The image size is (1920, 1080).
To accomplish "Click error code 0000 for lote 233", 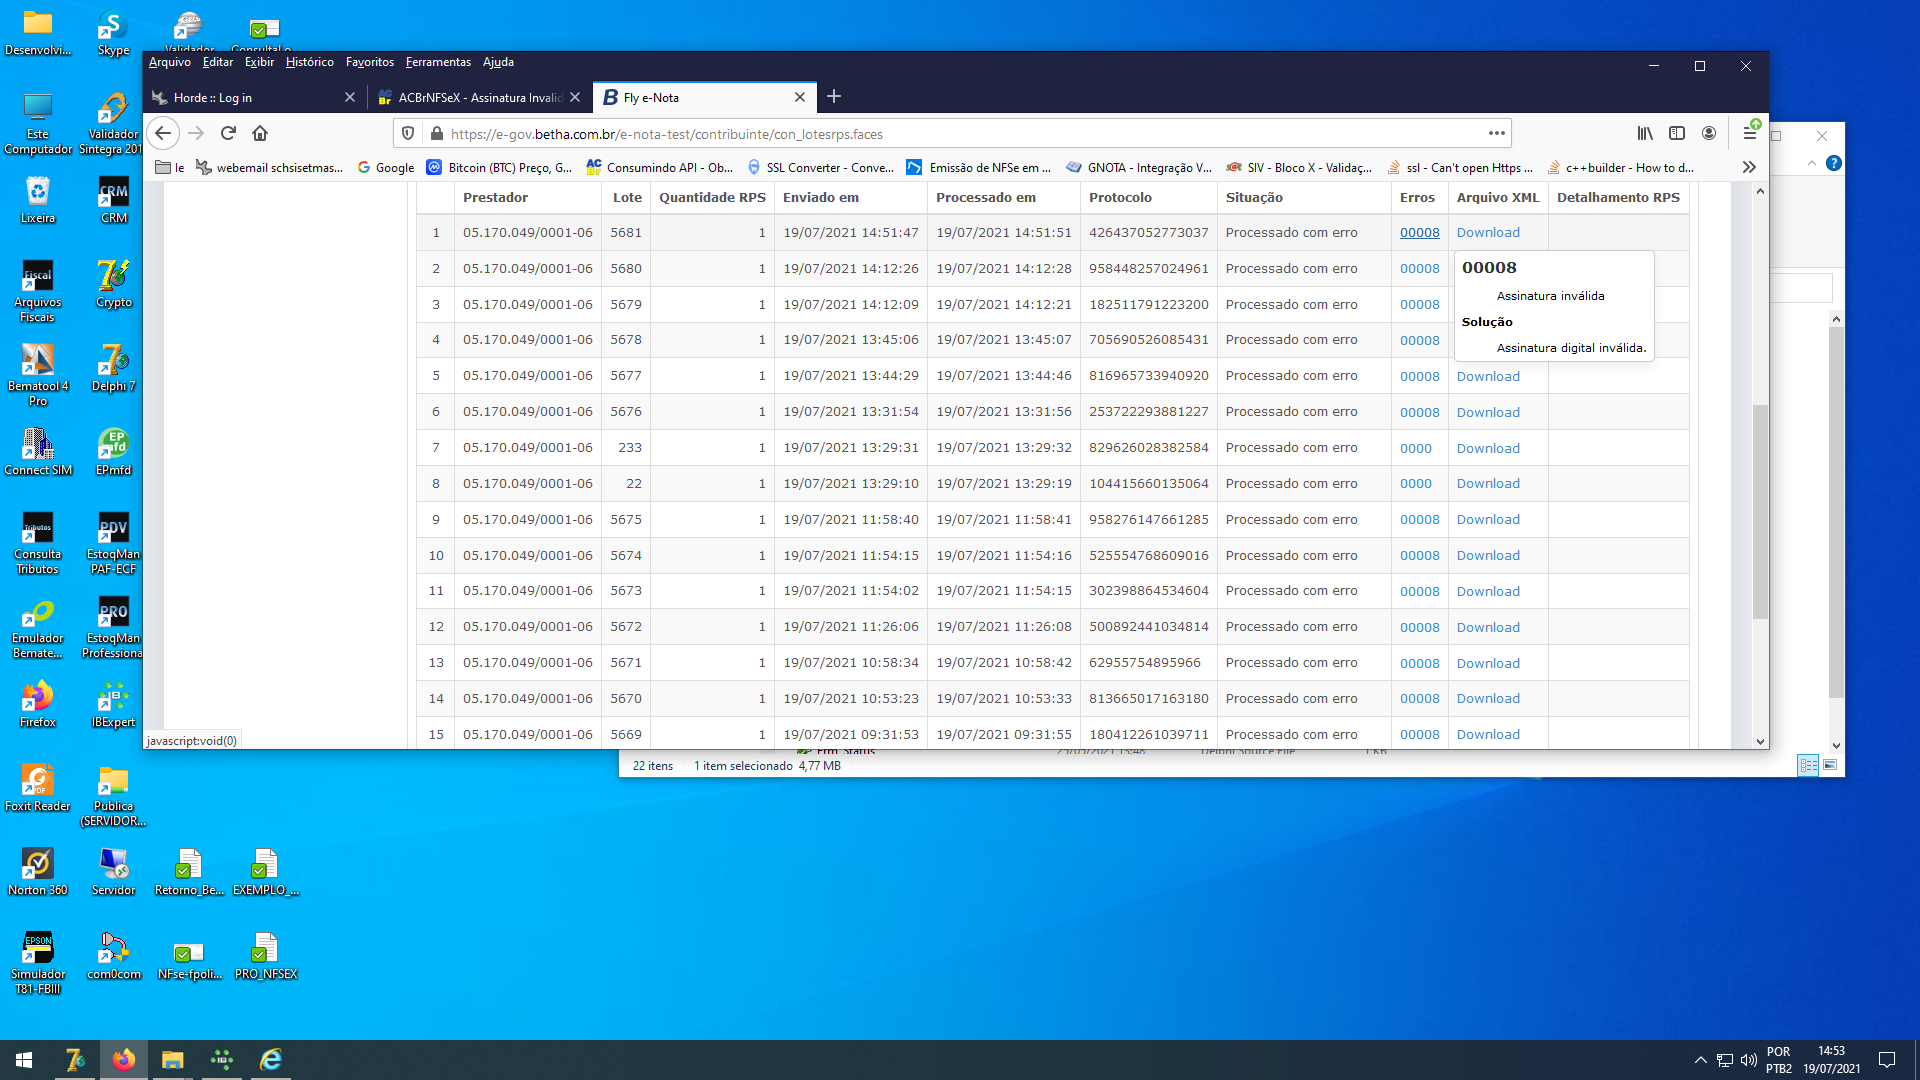I will tap(1415, 449).
